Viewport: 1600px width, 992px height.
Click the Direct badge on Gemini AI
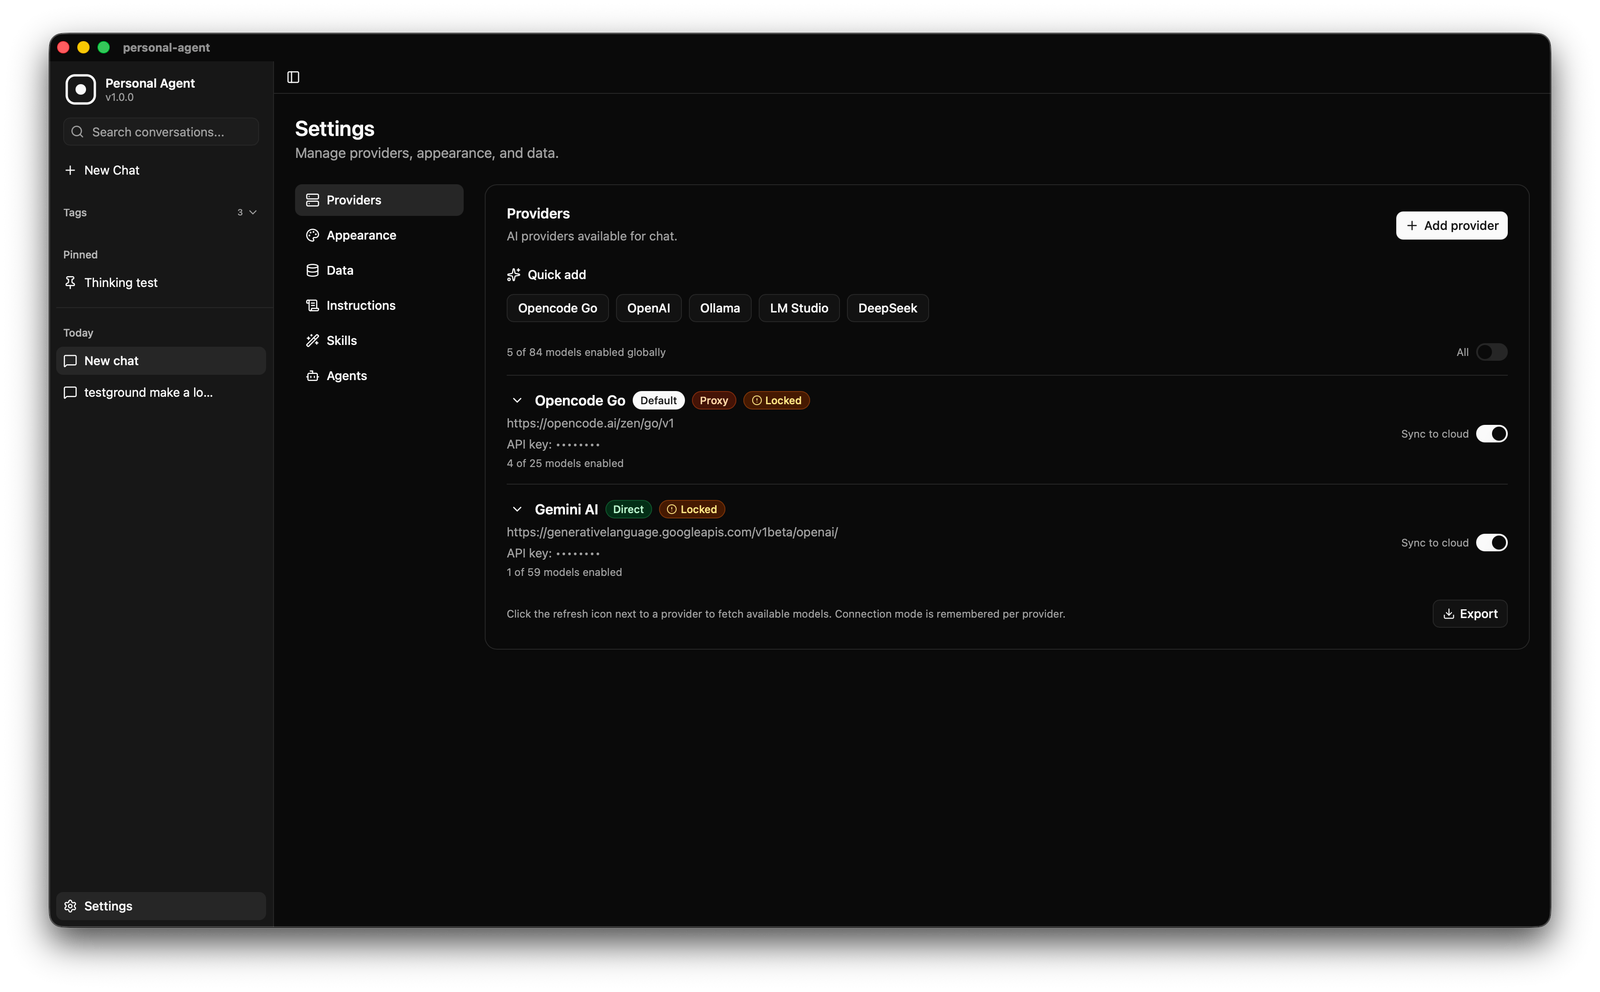[x=628, y=509]
